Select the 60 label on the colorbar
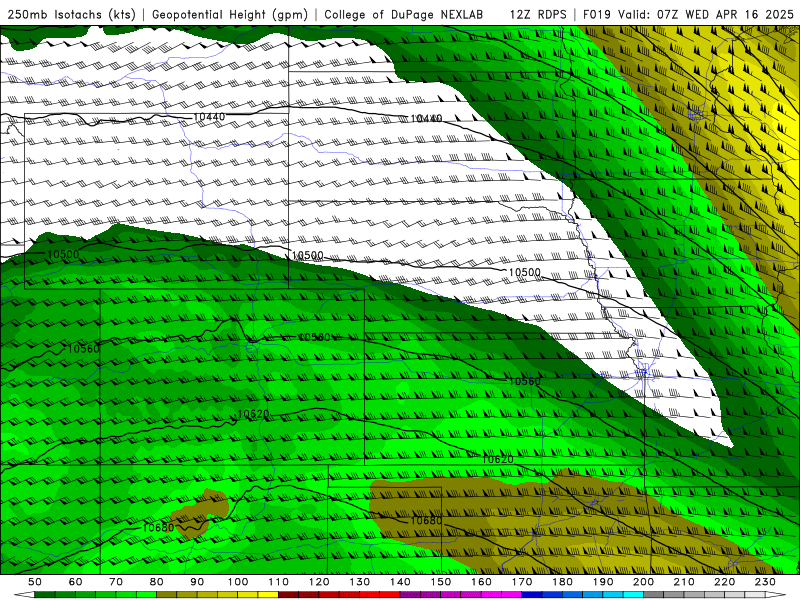 [75, 582]
